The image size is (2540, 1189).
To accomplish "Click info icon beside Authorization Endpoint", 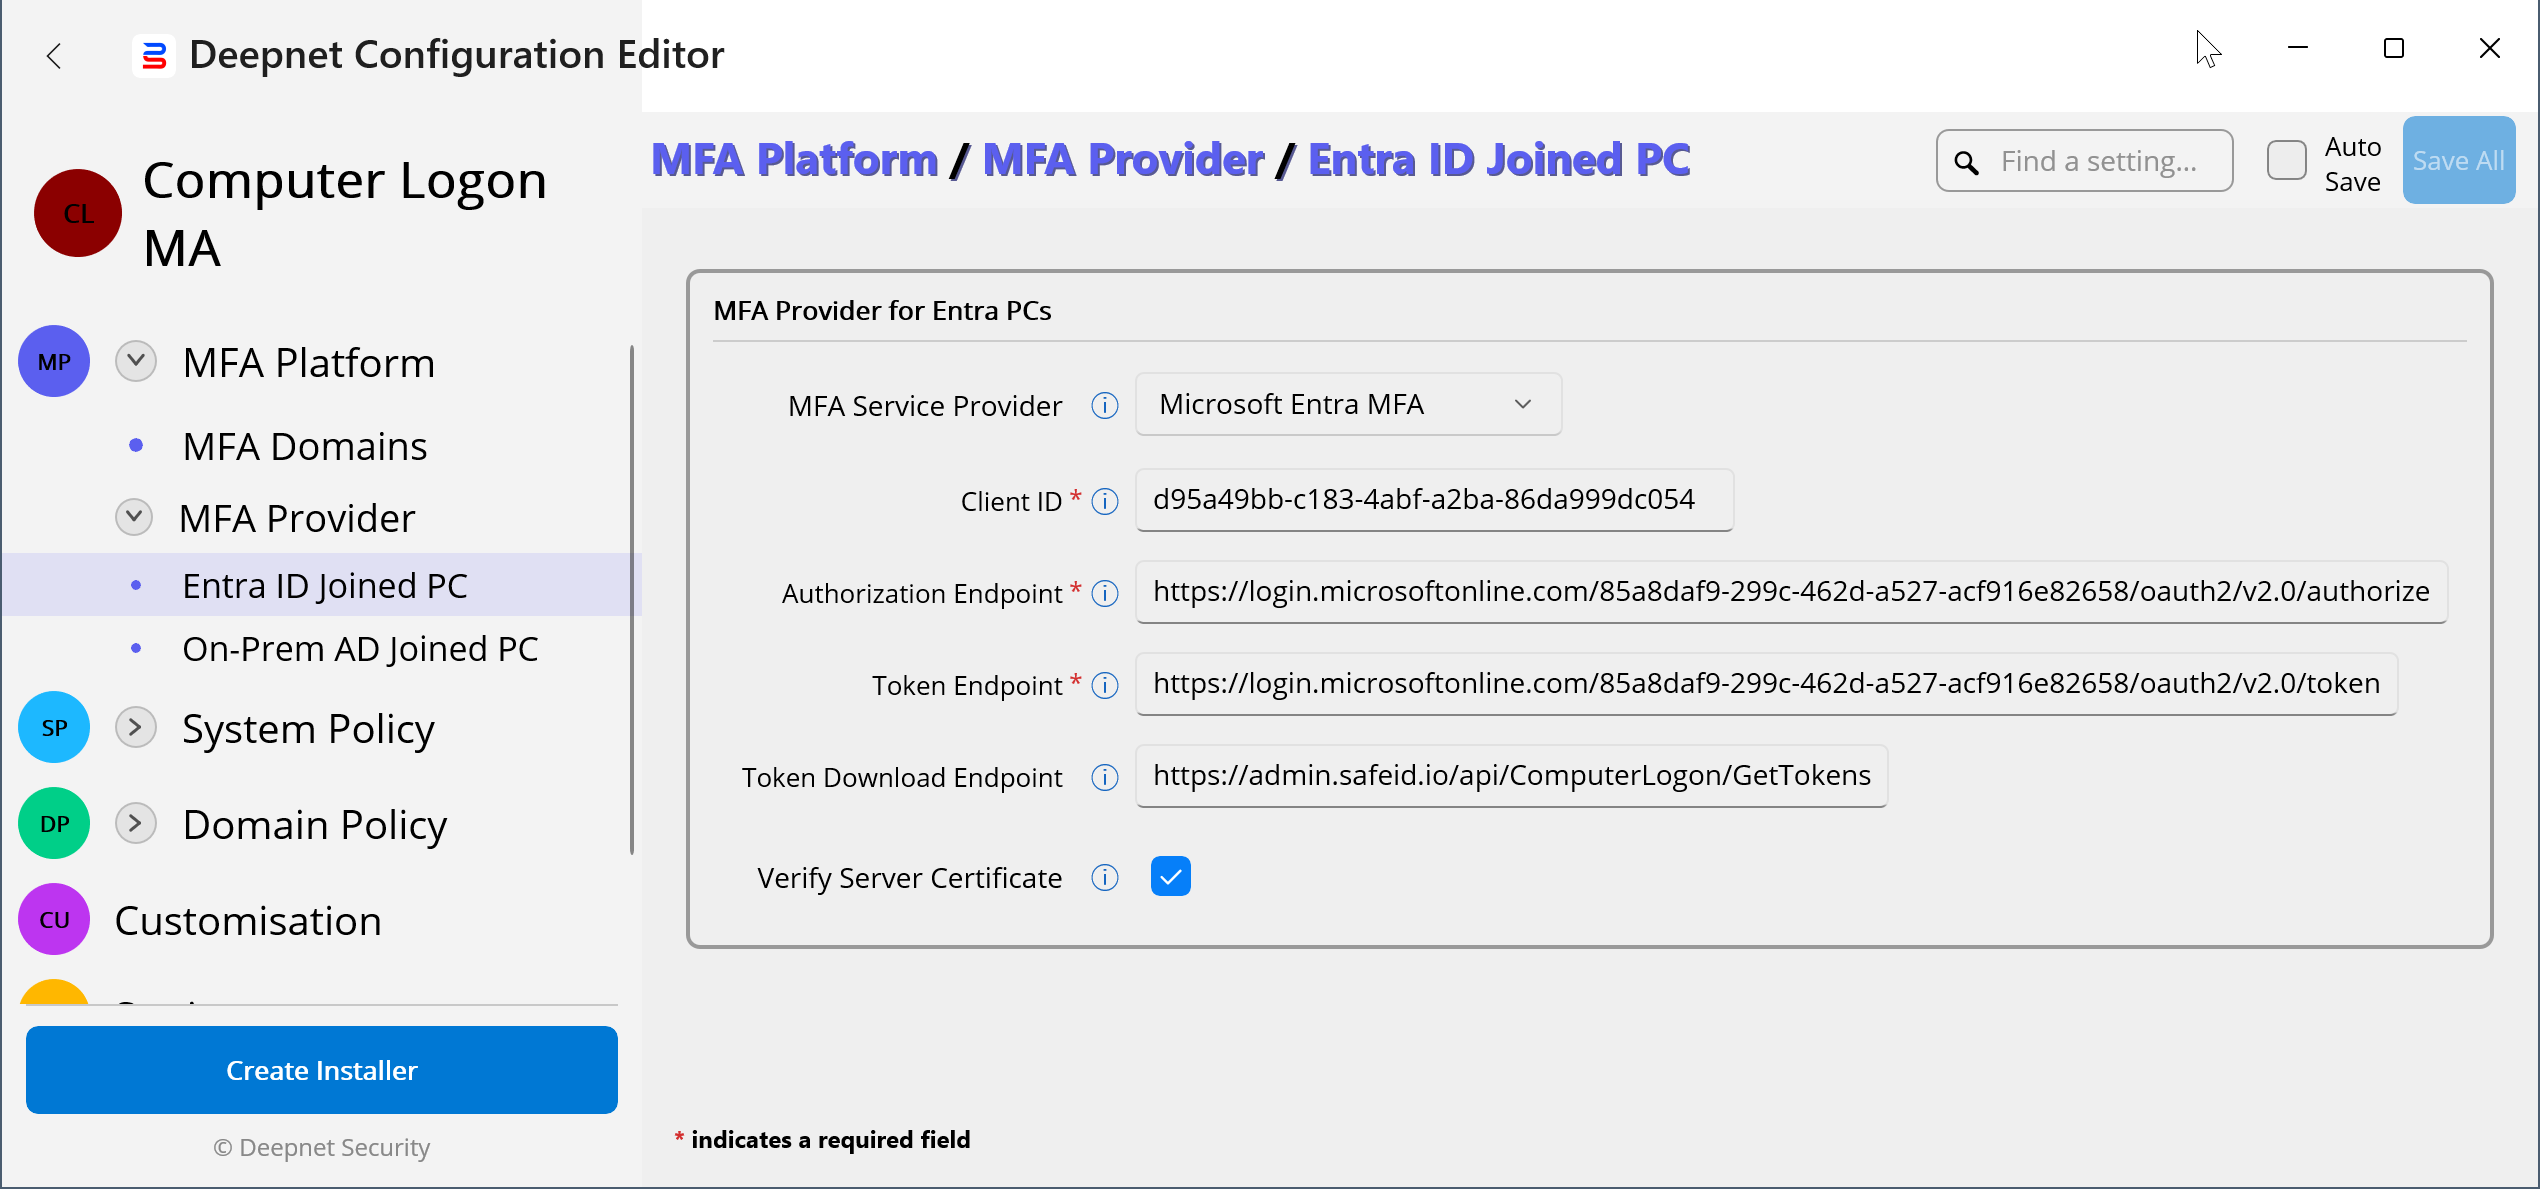I will [x=1104, y=593].
